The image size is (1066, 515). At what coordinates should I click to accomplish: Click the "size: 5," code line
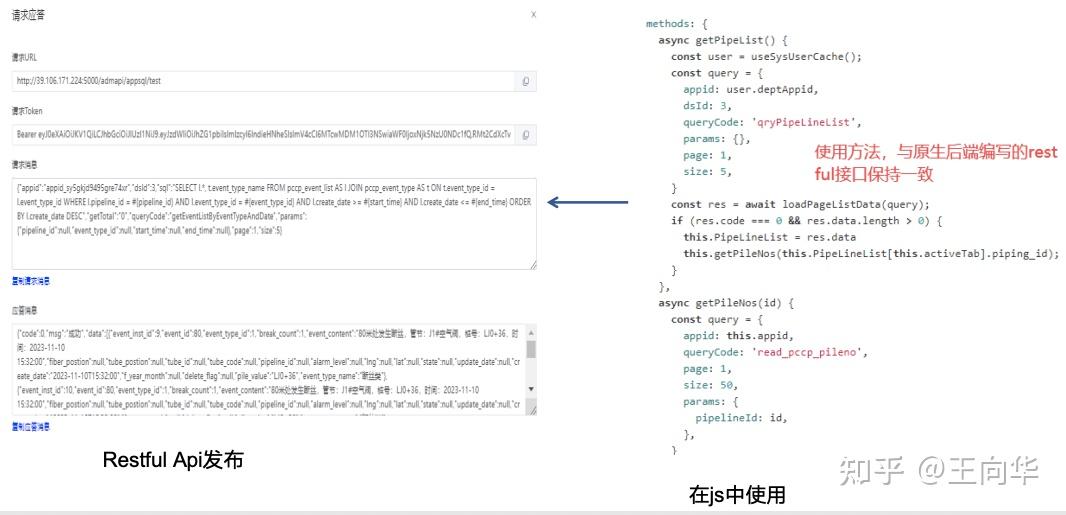coord(707,172)
